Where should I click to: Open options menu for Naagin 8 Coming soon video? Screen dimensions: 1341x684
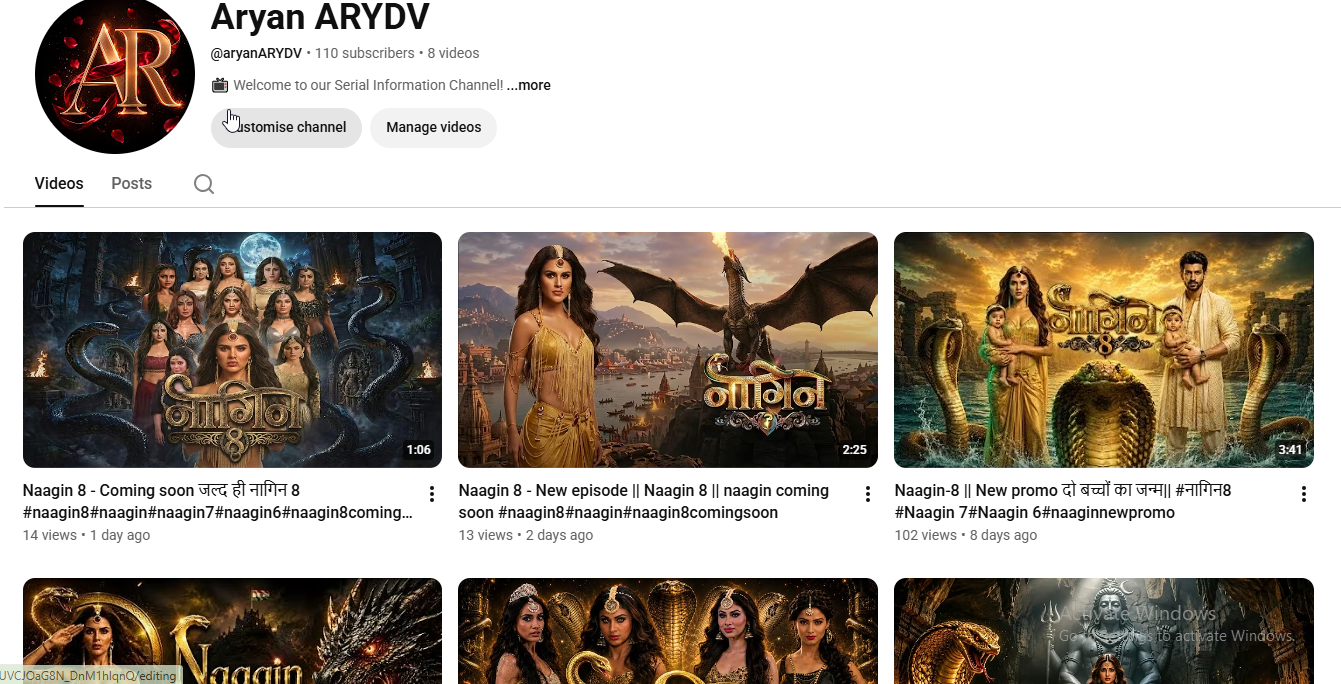[x=432, y=494]
